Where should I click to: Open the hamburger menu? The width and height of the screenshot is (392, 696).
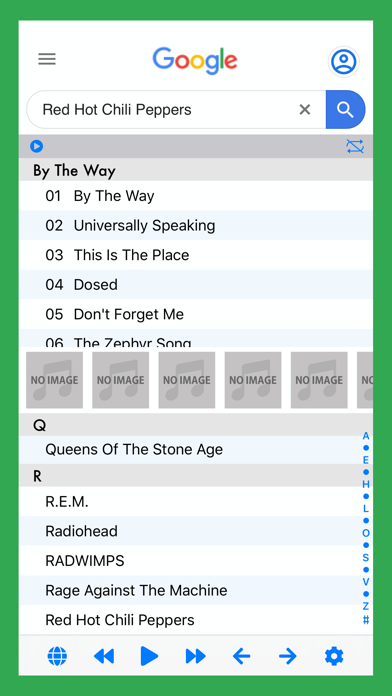pyautogui.click(x=47, y=59)
